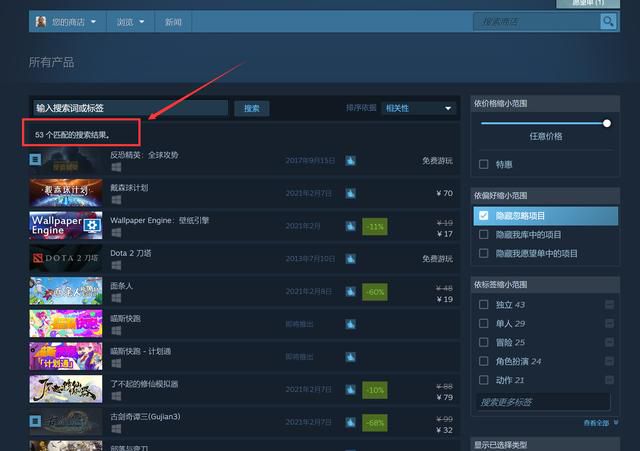Viewport: 640px width, 451px height.
Task: Click the Windows platform icon under 面条人
Action: click(116, 298)
